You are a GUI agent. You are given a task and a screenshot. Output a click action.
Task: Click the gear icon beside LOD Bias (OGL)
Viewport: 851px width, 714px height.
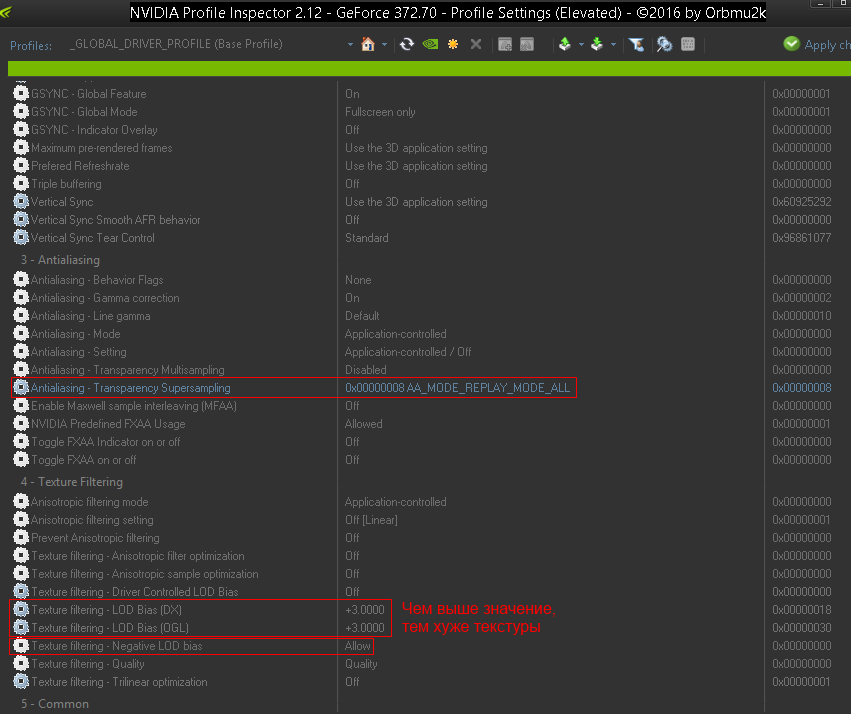[x=21, y=627]
